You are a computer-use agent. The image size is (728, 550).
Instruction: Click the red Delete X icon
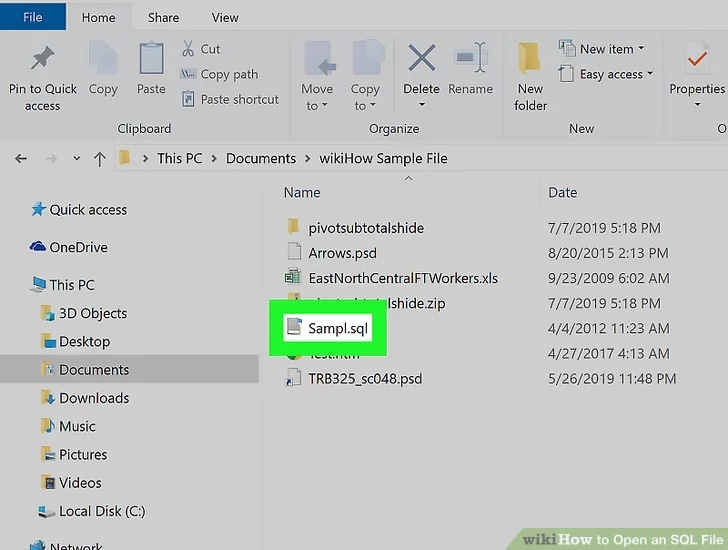(421, 58)
